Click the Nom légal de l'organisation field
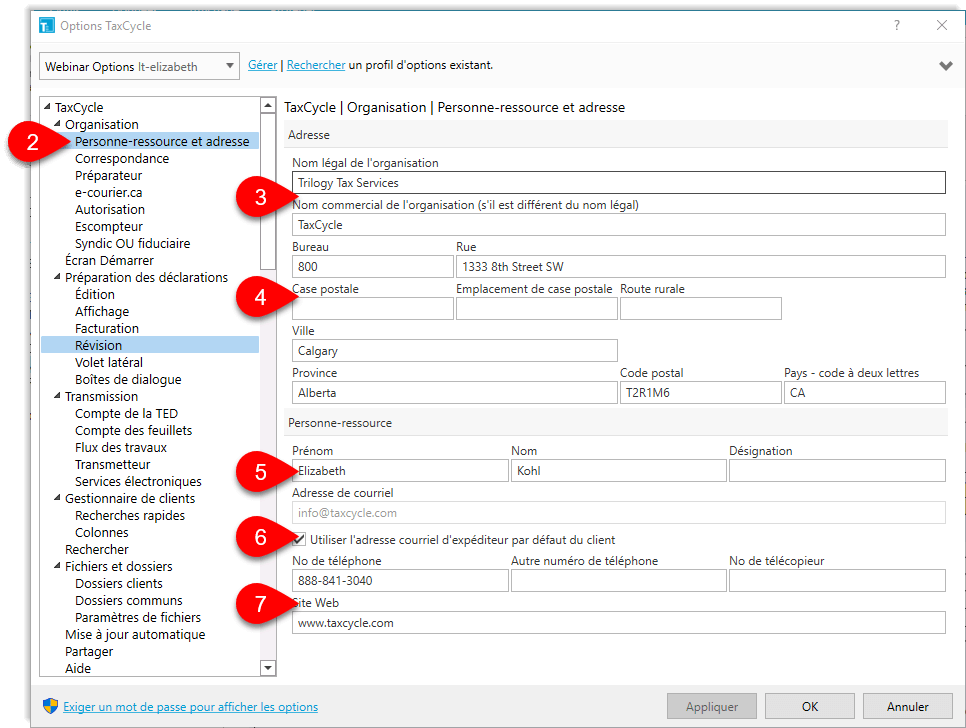The height and width of the screenshot is (728, 966). tap(619, 182)
